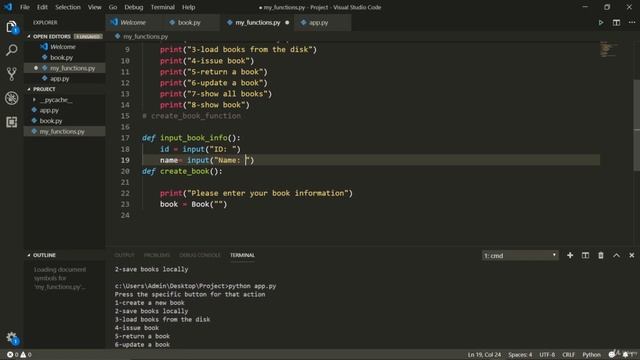Select my_functions.py in Open Editors list

(64, 68)
